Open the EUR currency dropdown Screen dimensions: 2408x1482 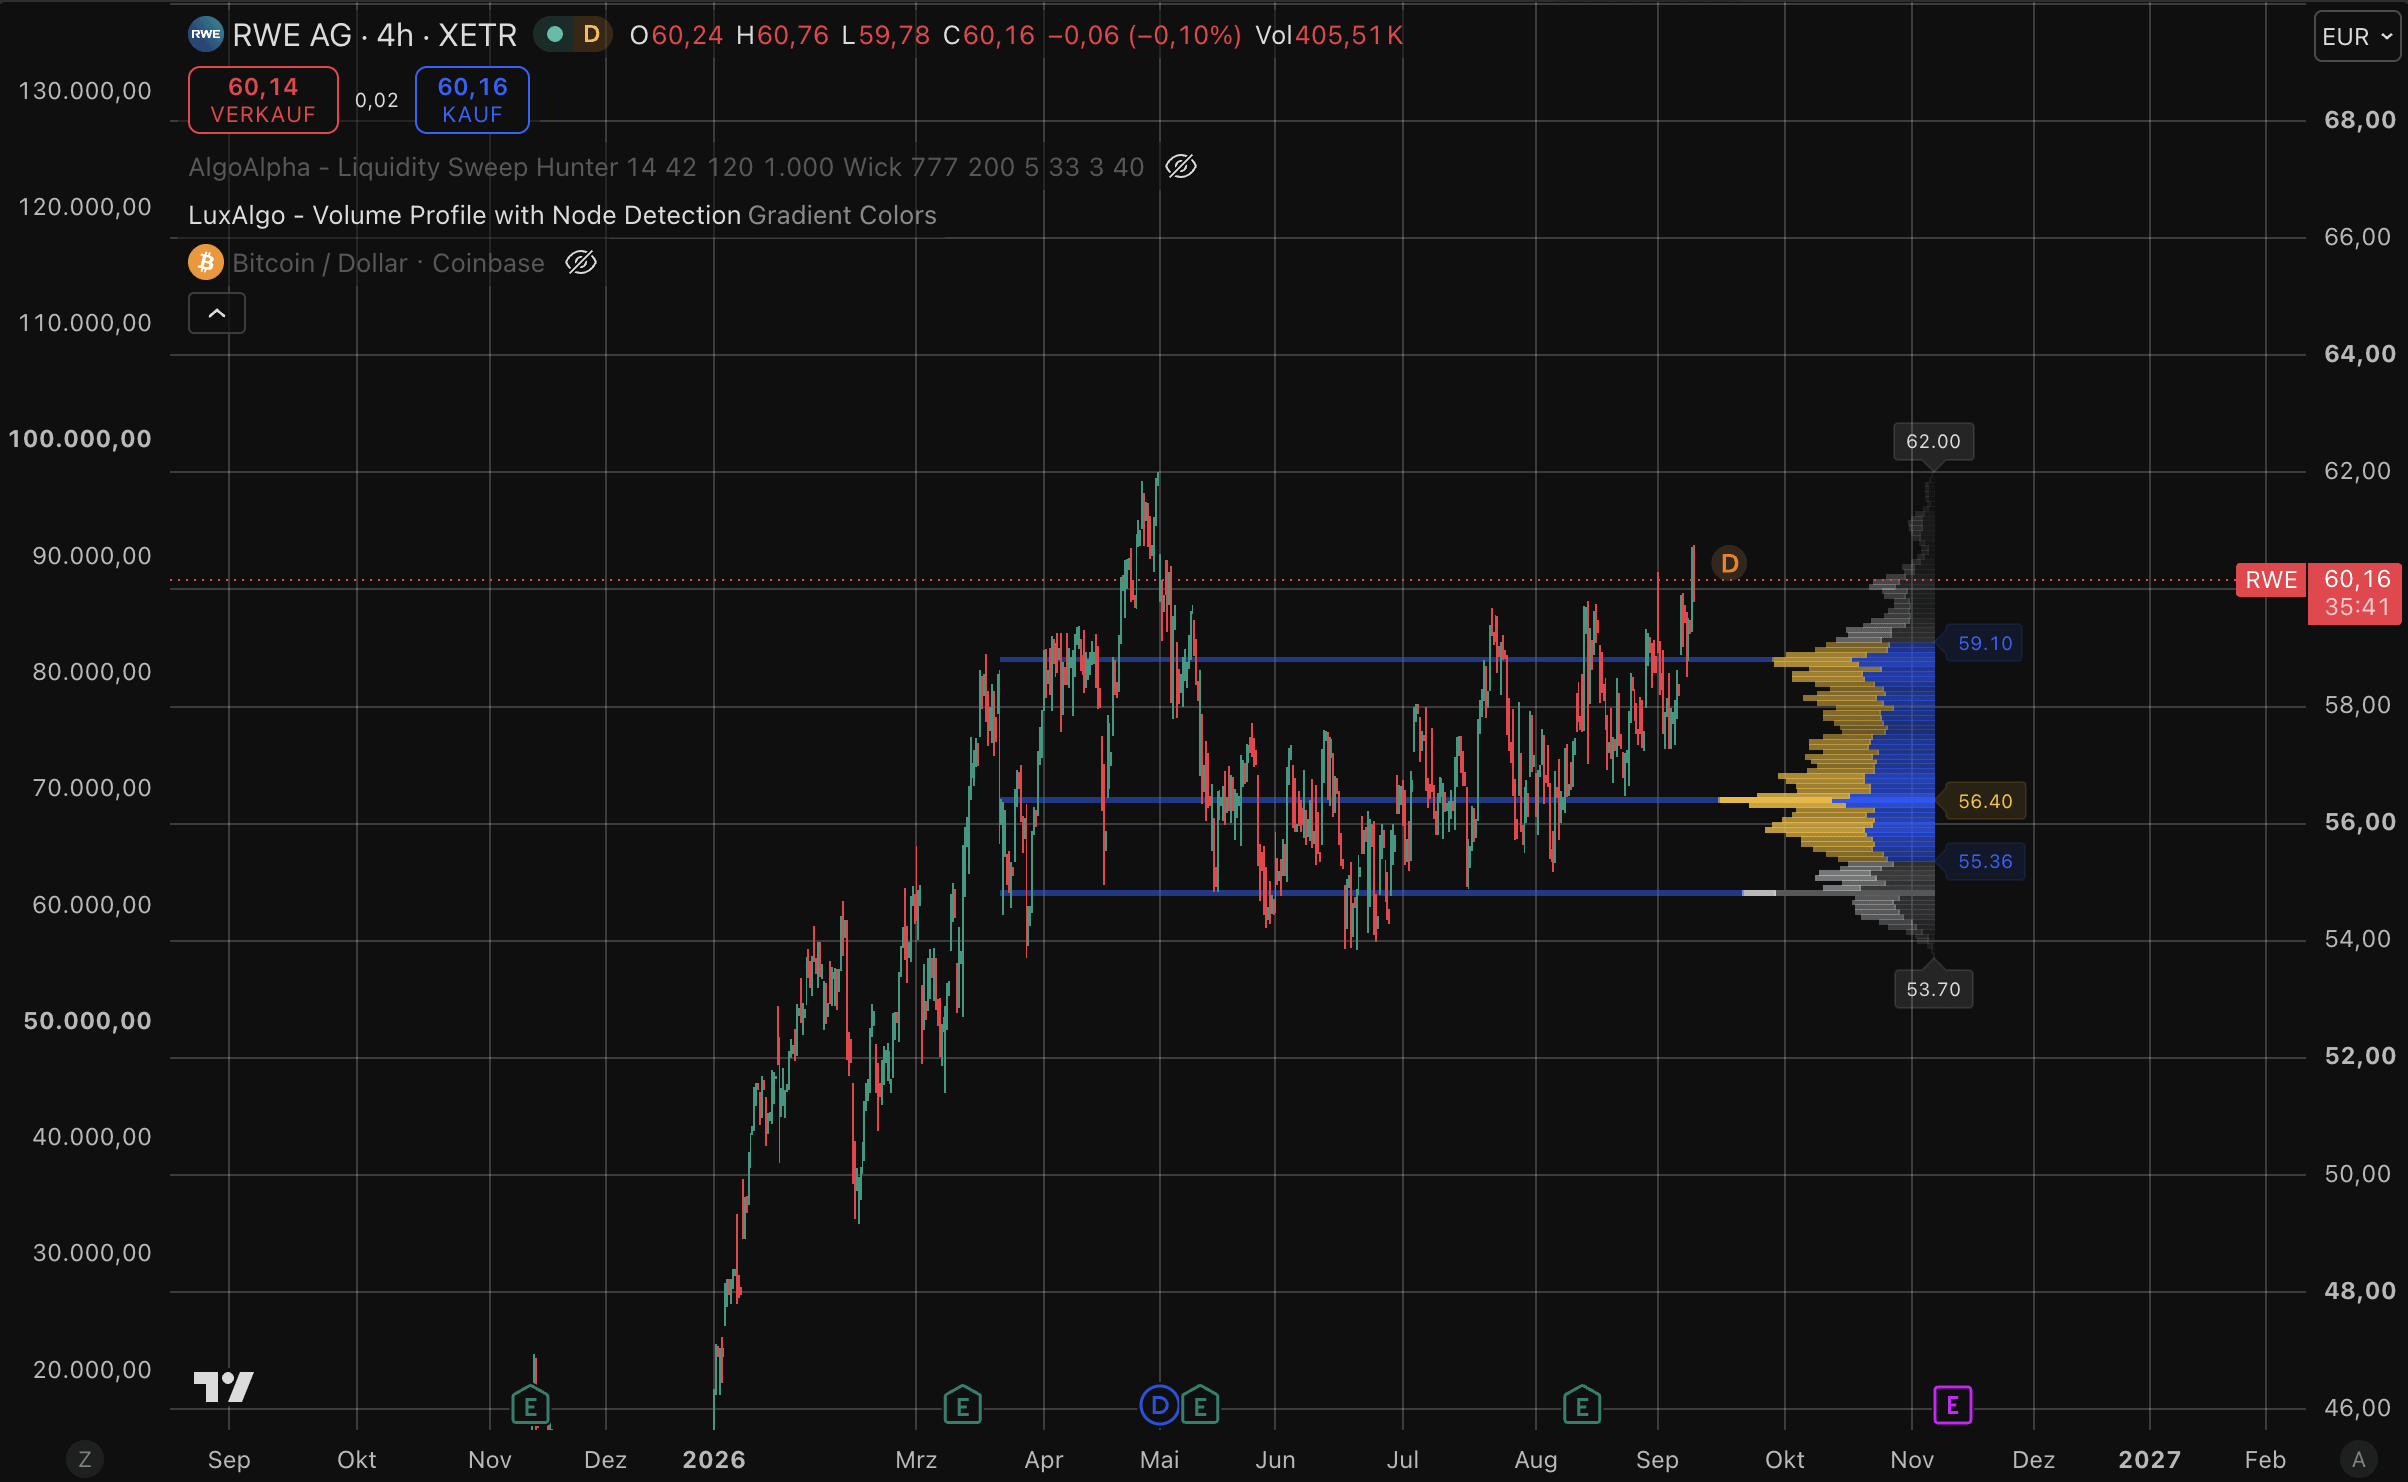[2357, 37]
